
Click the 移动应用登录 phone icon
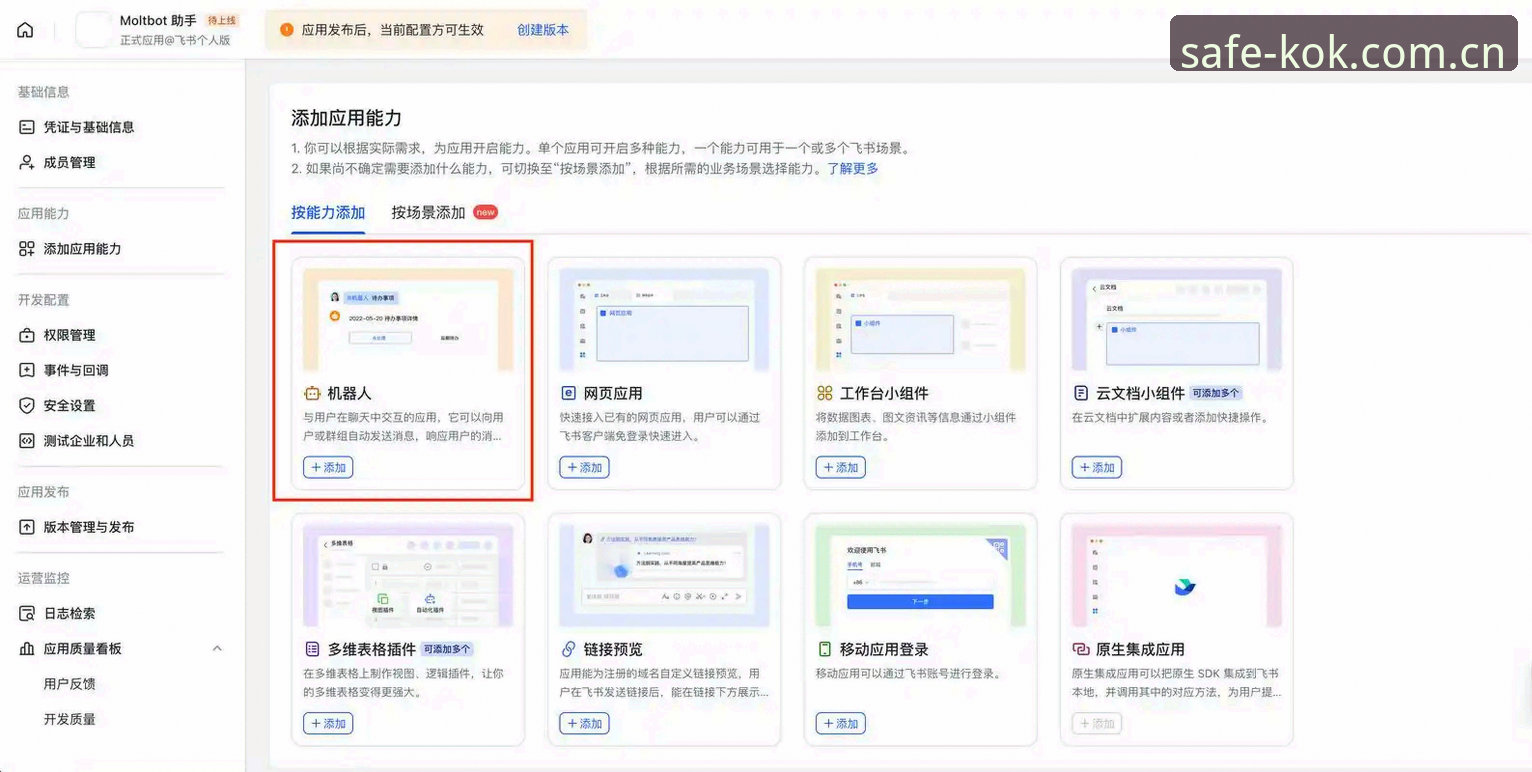824,649
